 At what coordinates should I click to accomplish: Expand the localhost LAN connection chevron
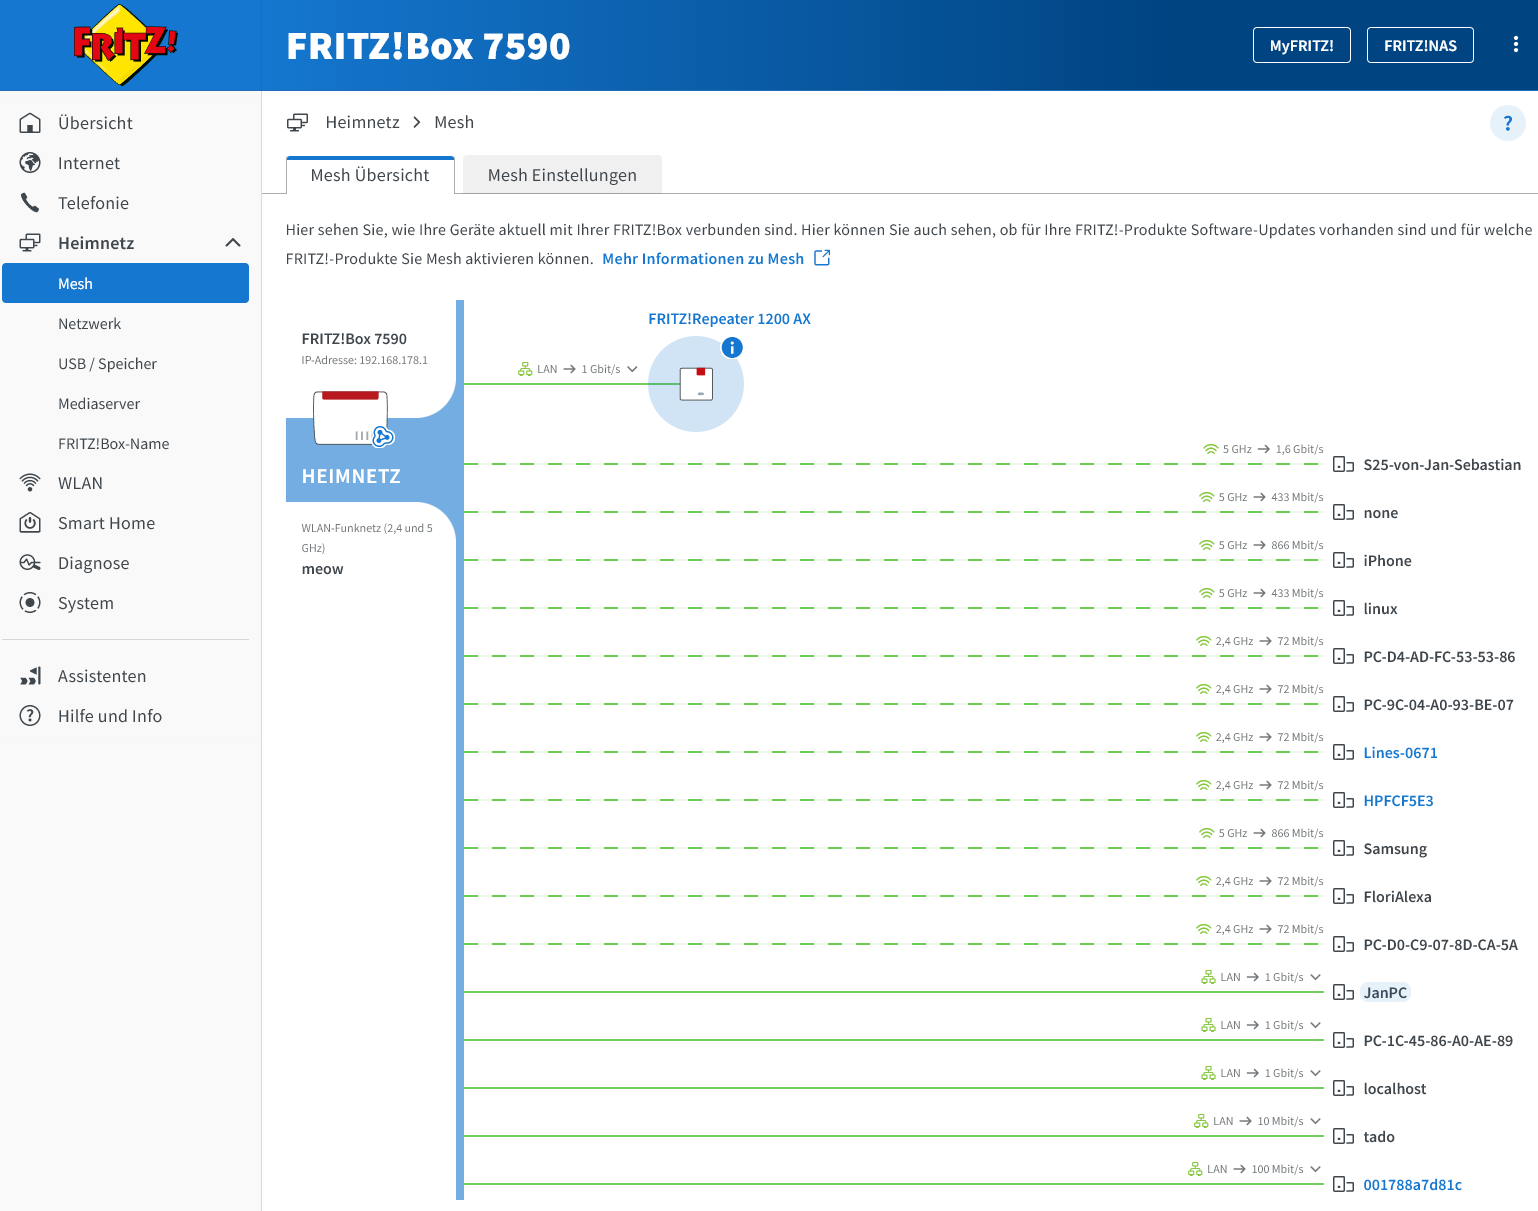[x=1315, y=1073]
